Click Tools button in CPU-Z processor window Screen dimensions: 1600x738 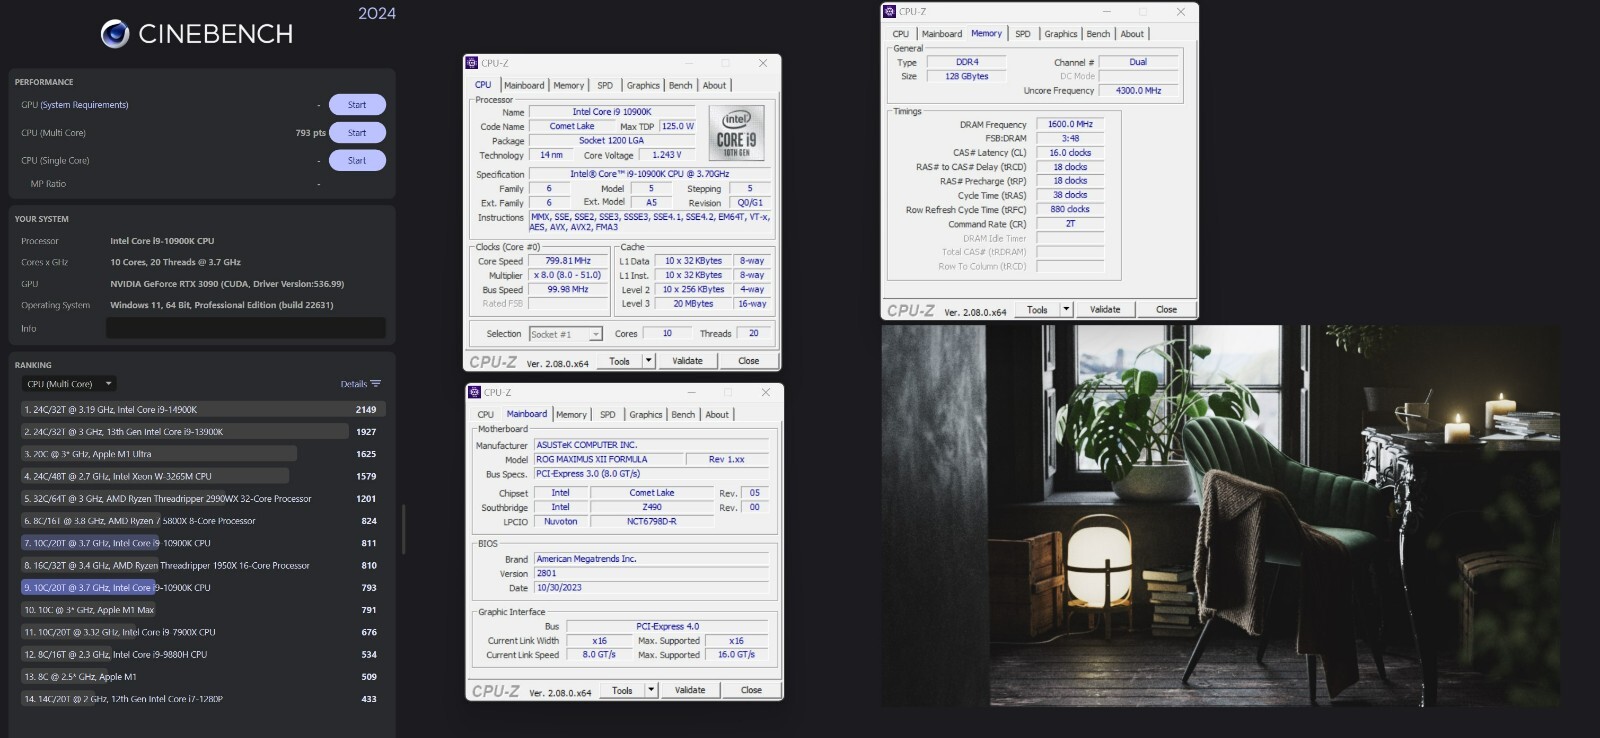click(x=620, y=361)
